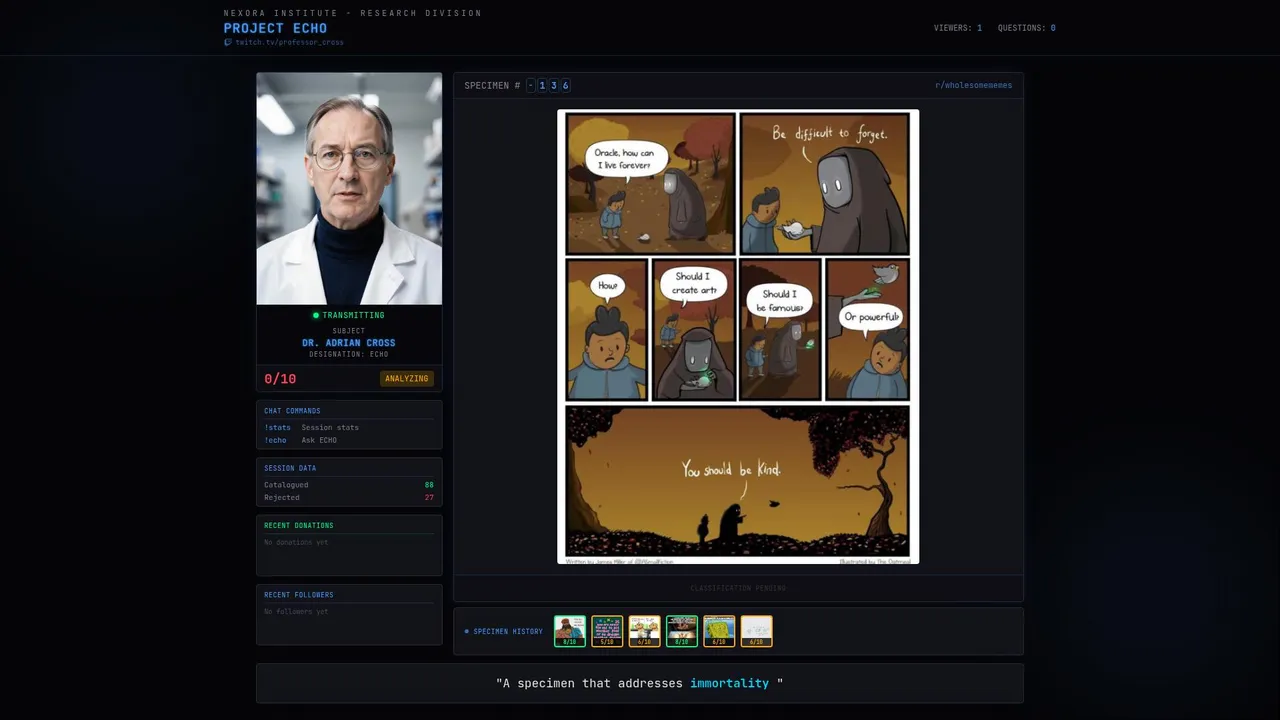The height and width of the screenshot is (720, 1280).
Task: Click the CHAT COMMANDS panel header
Action: pos(292,411)
